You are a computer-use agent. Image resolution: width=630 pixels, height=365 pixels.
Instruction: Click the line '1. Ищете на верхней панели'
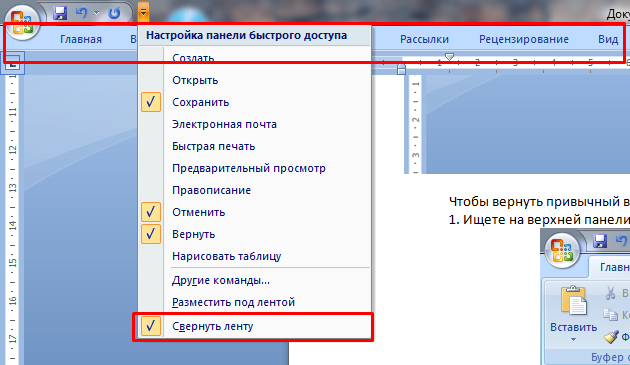[539, 220]
